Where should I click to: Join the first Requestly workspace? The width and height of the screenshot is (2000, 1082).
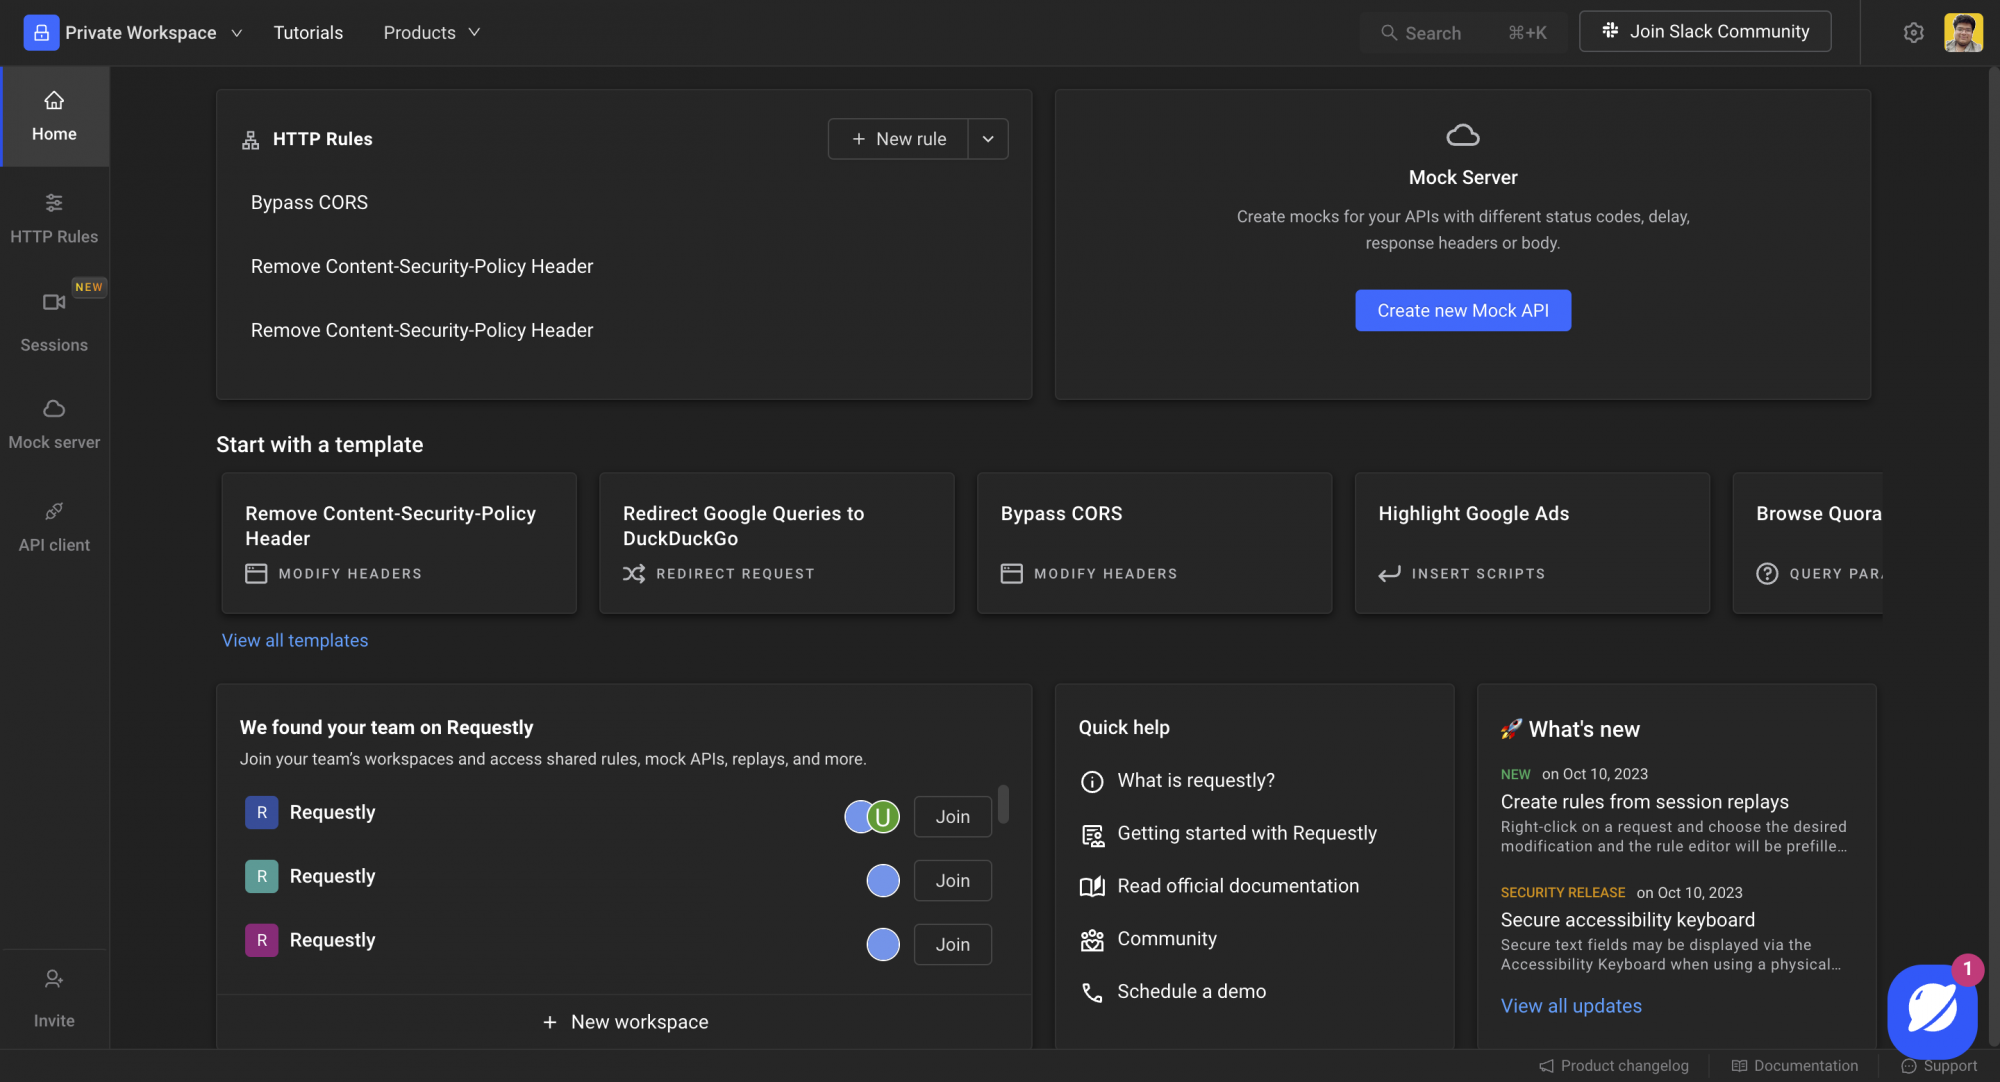tap(952, 817)
